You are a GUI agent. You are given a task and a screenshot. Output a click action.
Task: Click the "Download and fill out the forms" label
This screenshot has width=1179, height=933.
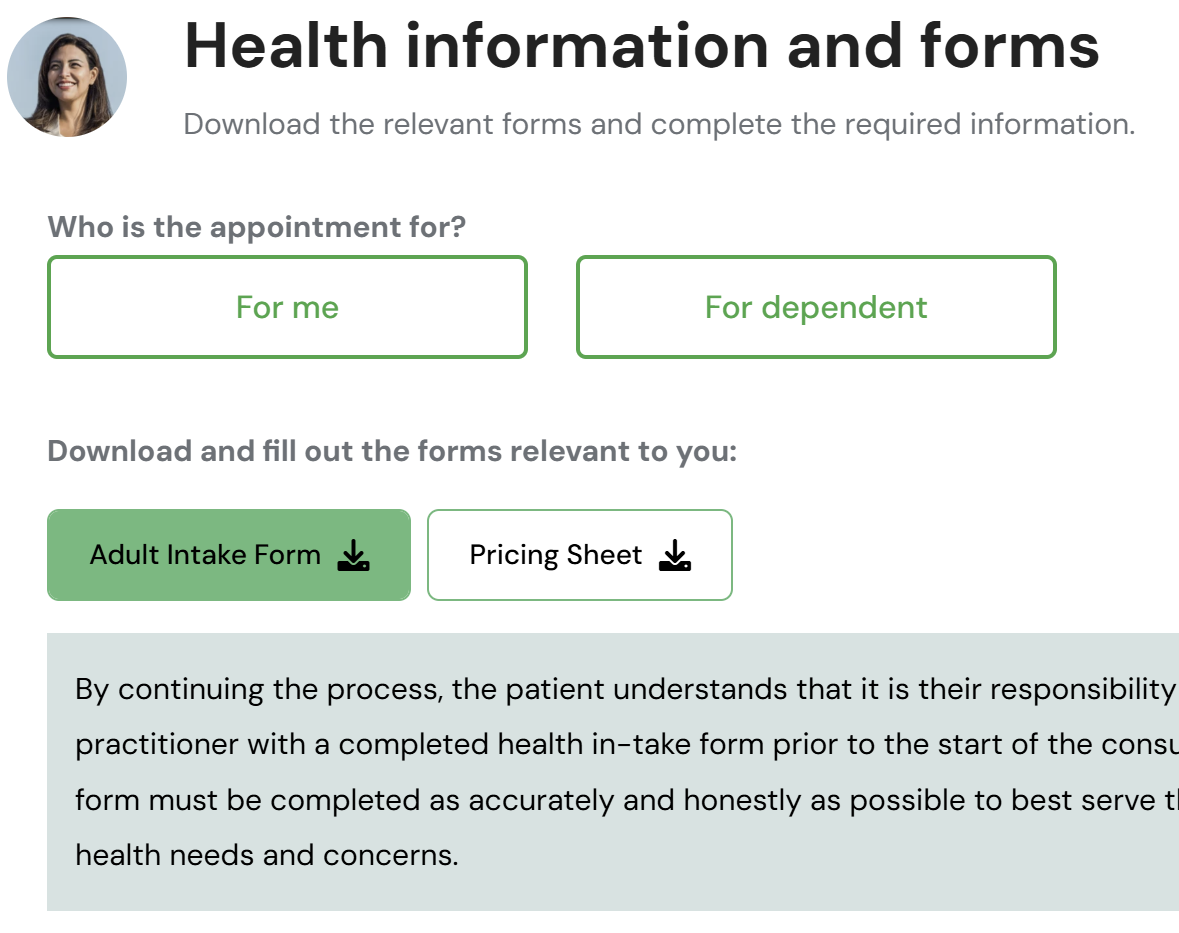coord(392,451)
